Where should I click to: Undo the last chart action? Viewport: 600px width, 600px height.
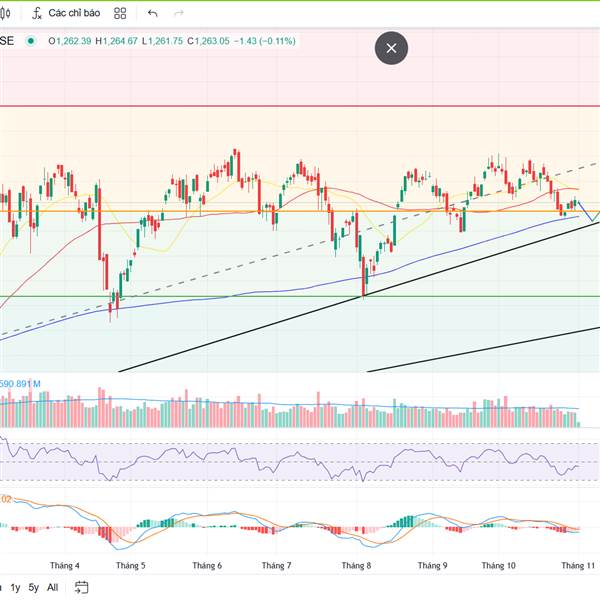click(x=153, y=13)
